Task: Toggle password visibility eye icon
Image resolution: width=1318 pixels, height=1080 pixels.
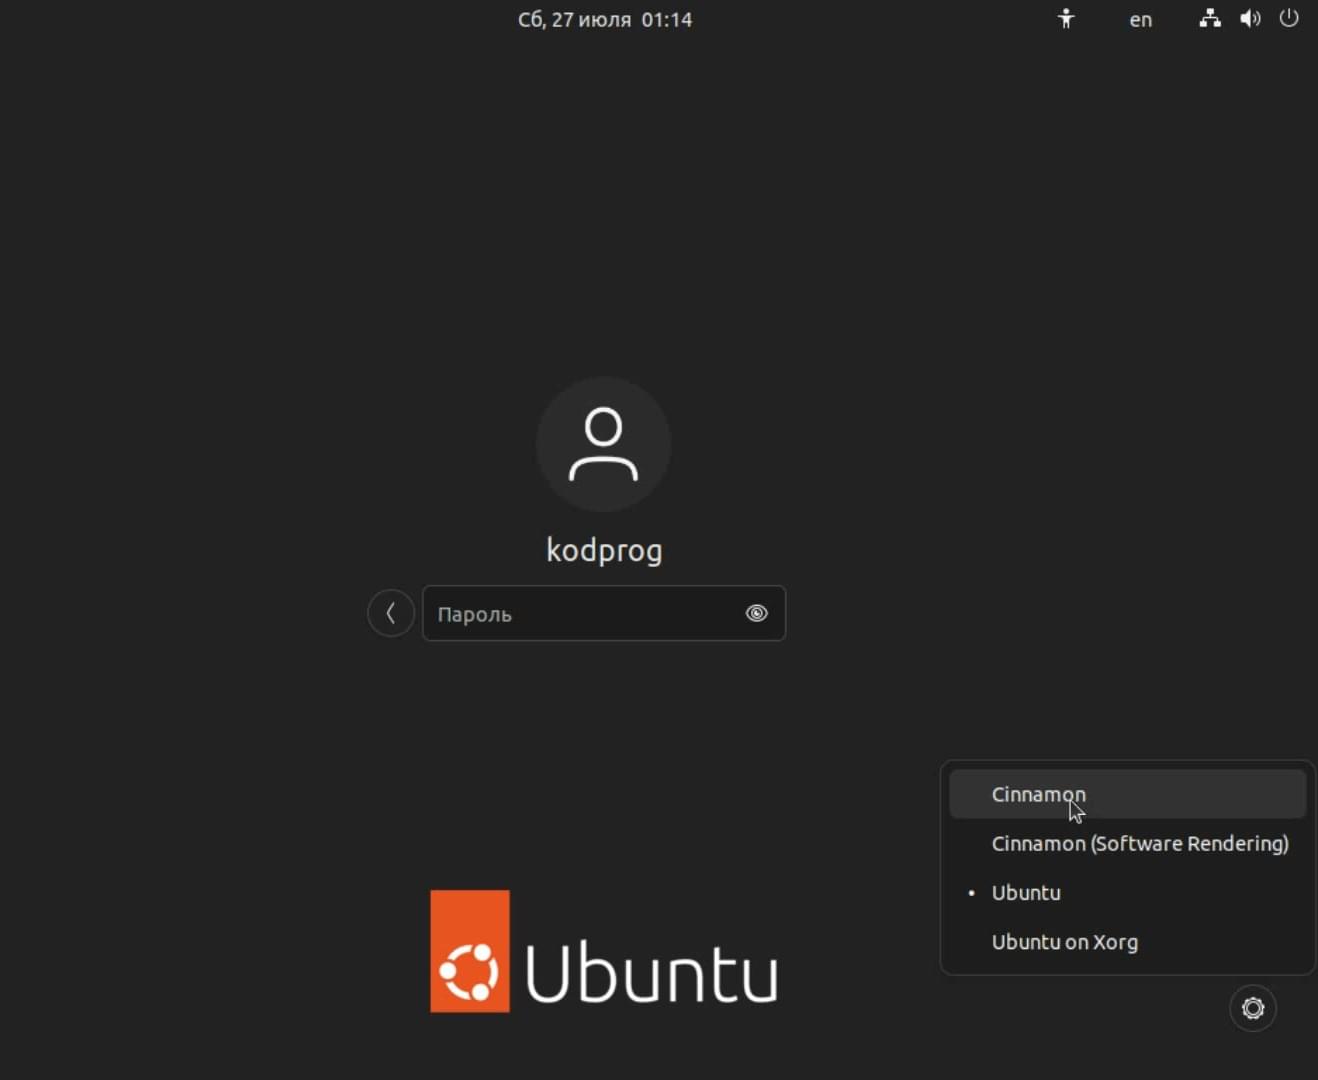Action: click(x=757, y=613)
